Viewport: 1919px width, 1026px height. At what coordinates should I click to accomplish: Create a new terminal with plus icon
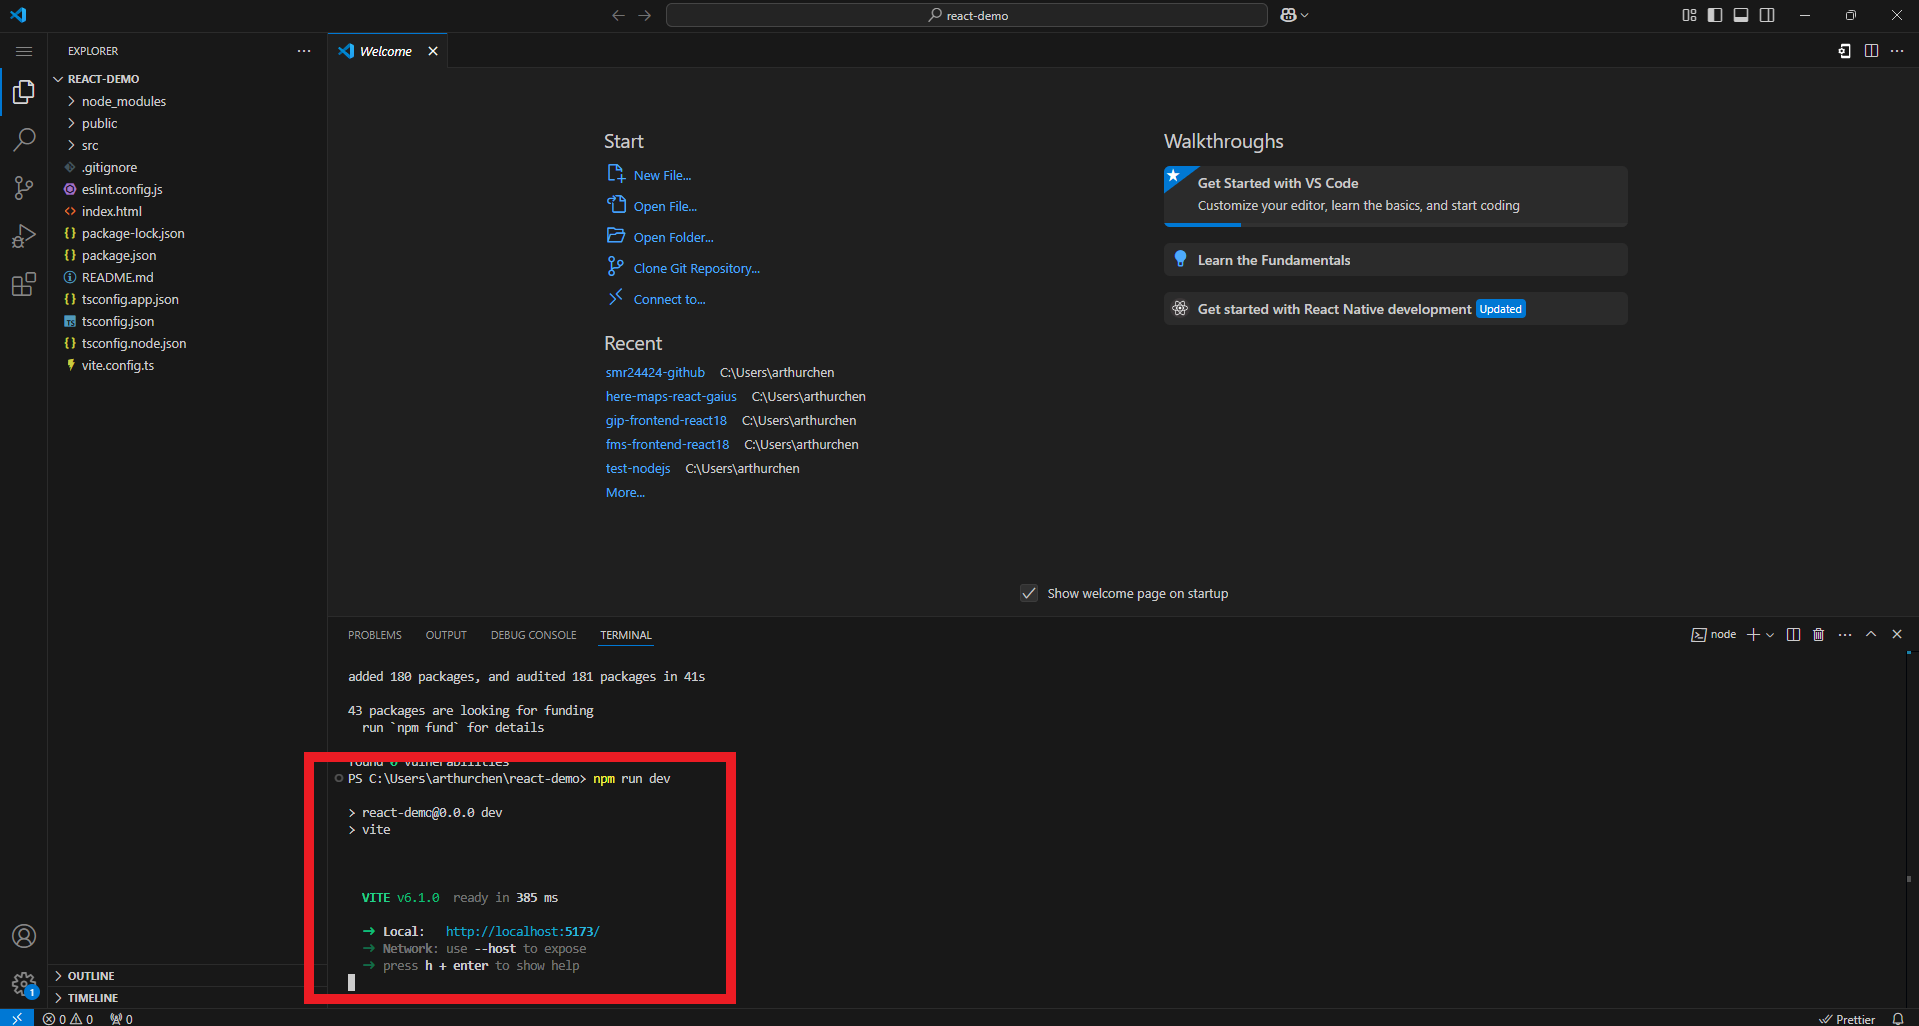click(x=1753, y=635)
